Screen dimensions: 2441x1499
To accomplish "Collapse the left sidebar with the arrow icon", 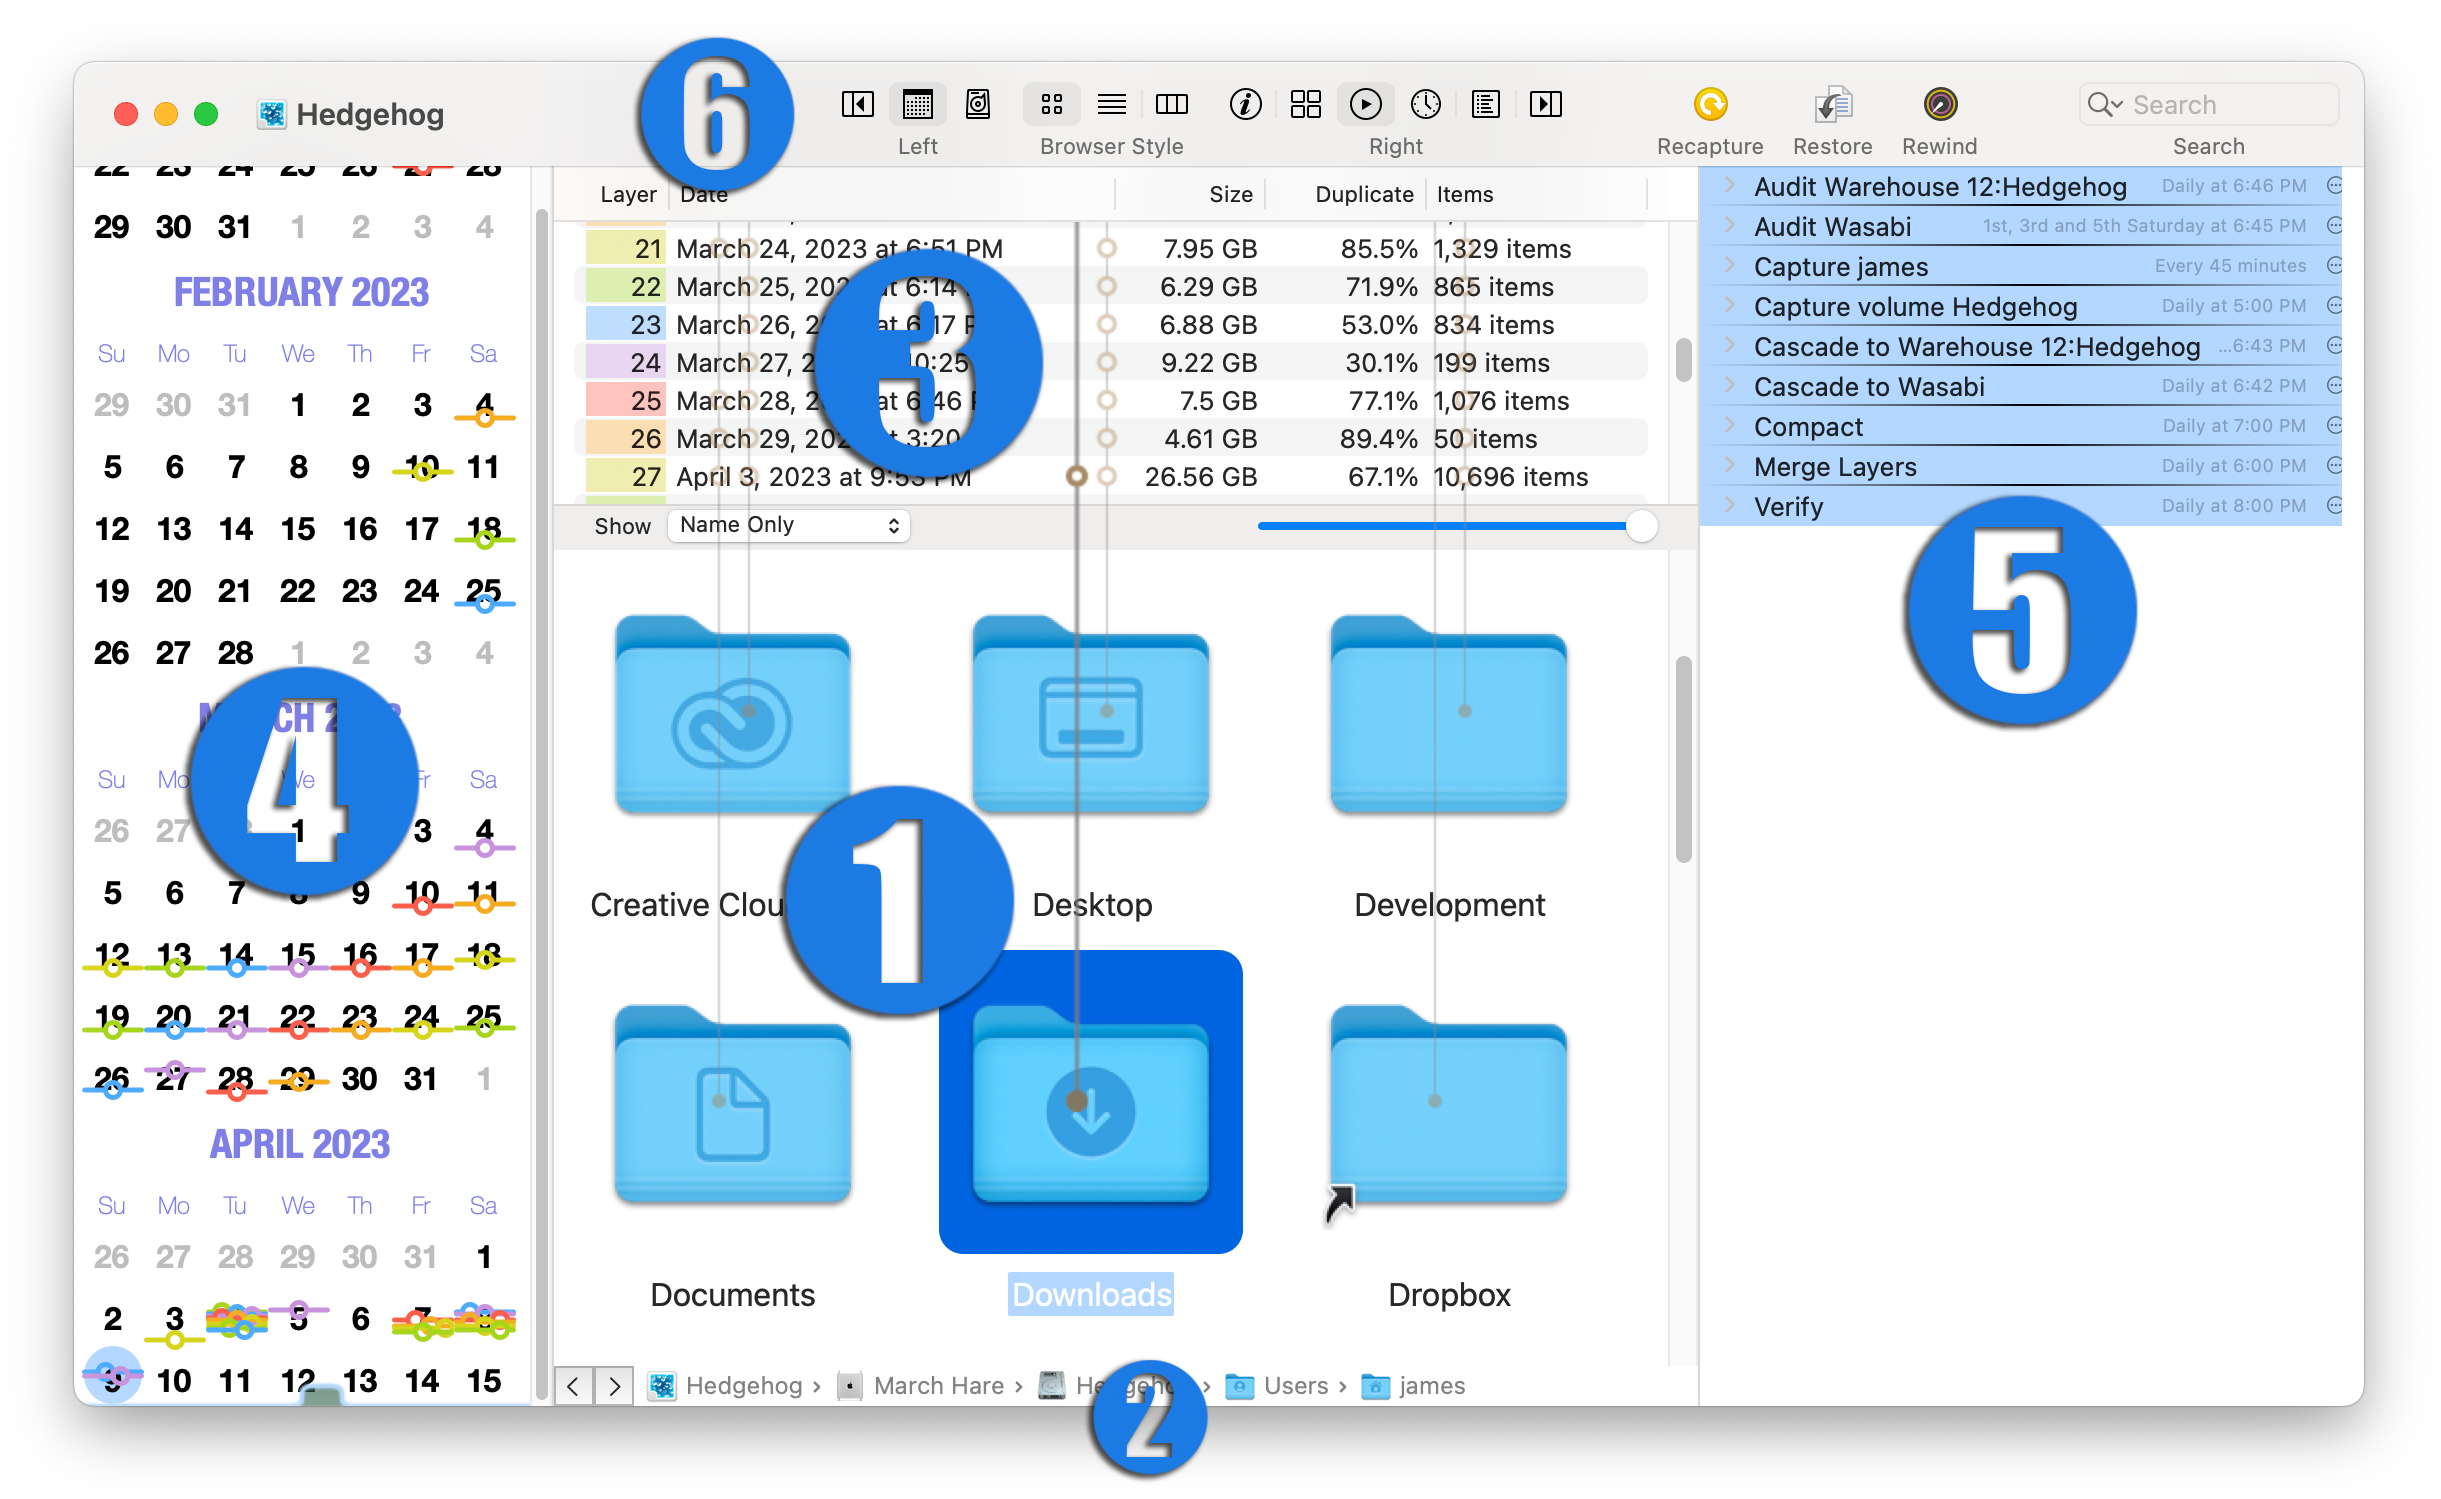I will [x=857, y=104].
